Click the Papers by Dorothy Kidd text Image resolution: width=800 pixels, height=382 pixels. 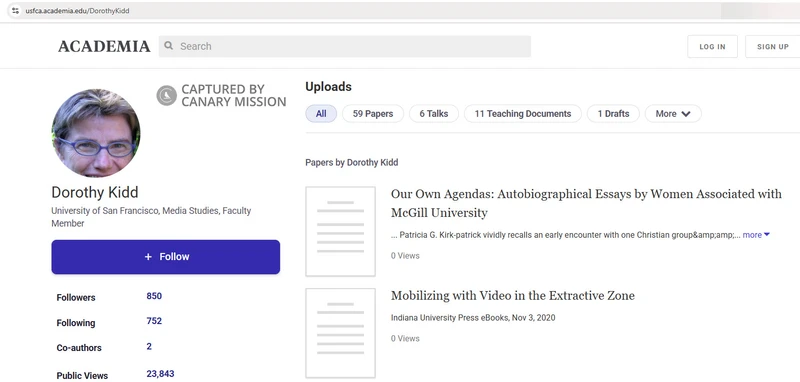pos(352,163)
